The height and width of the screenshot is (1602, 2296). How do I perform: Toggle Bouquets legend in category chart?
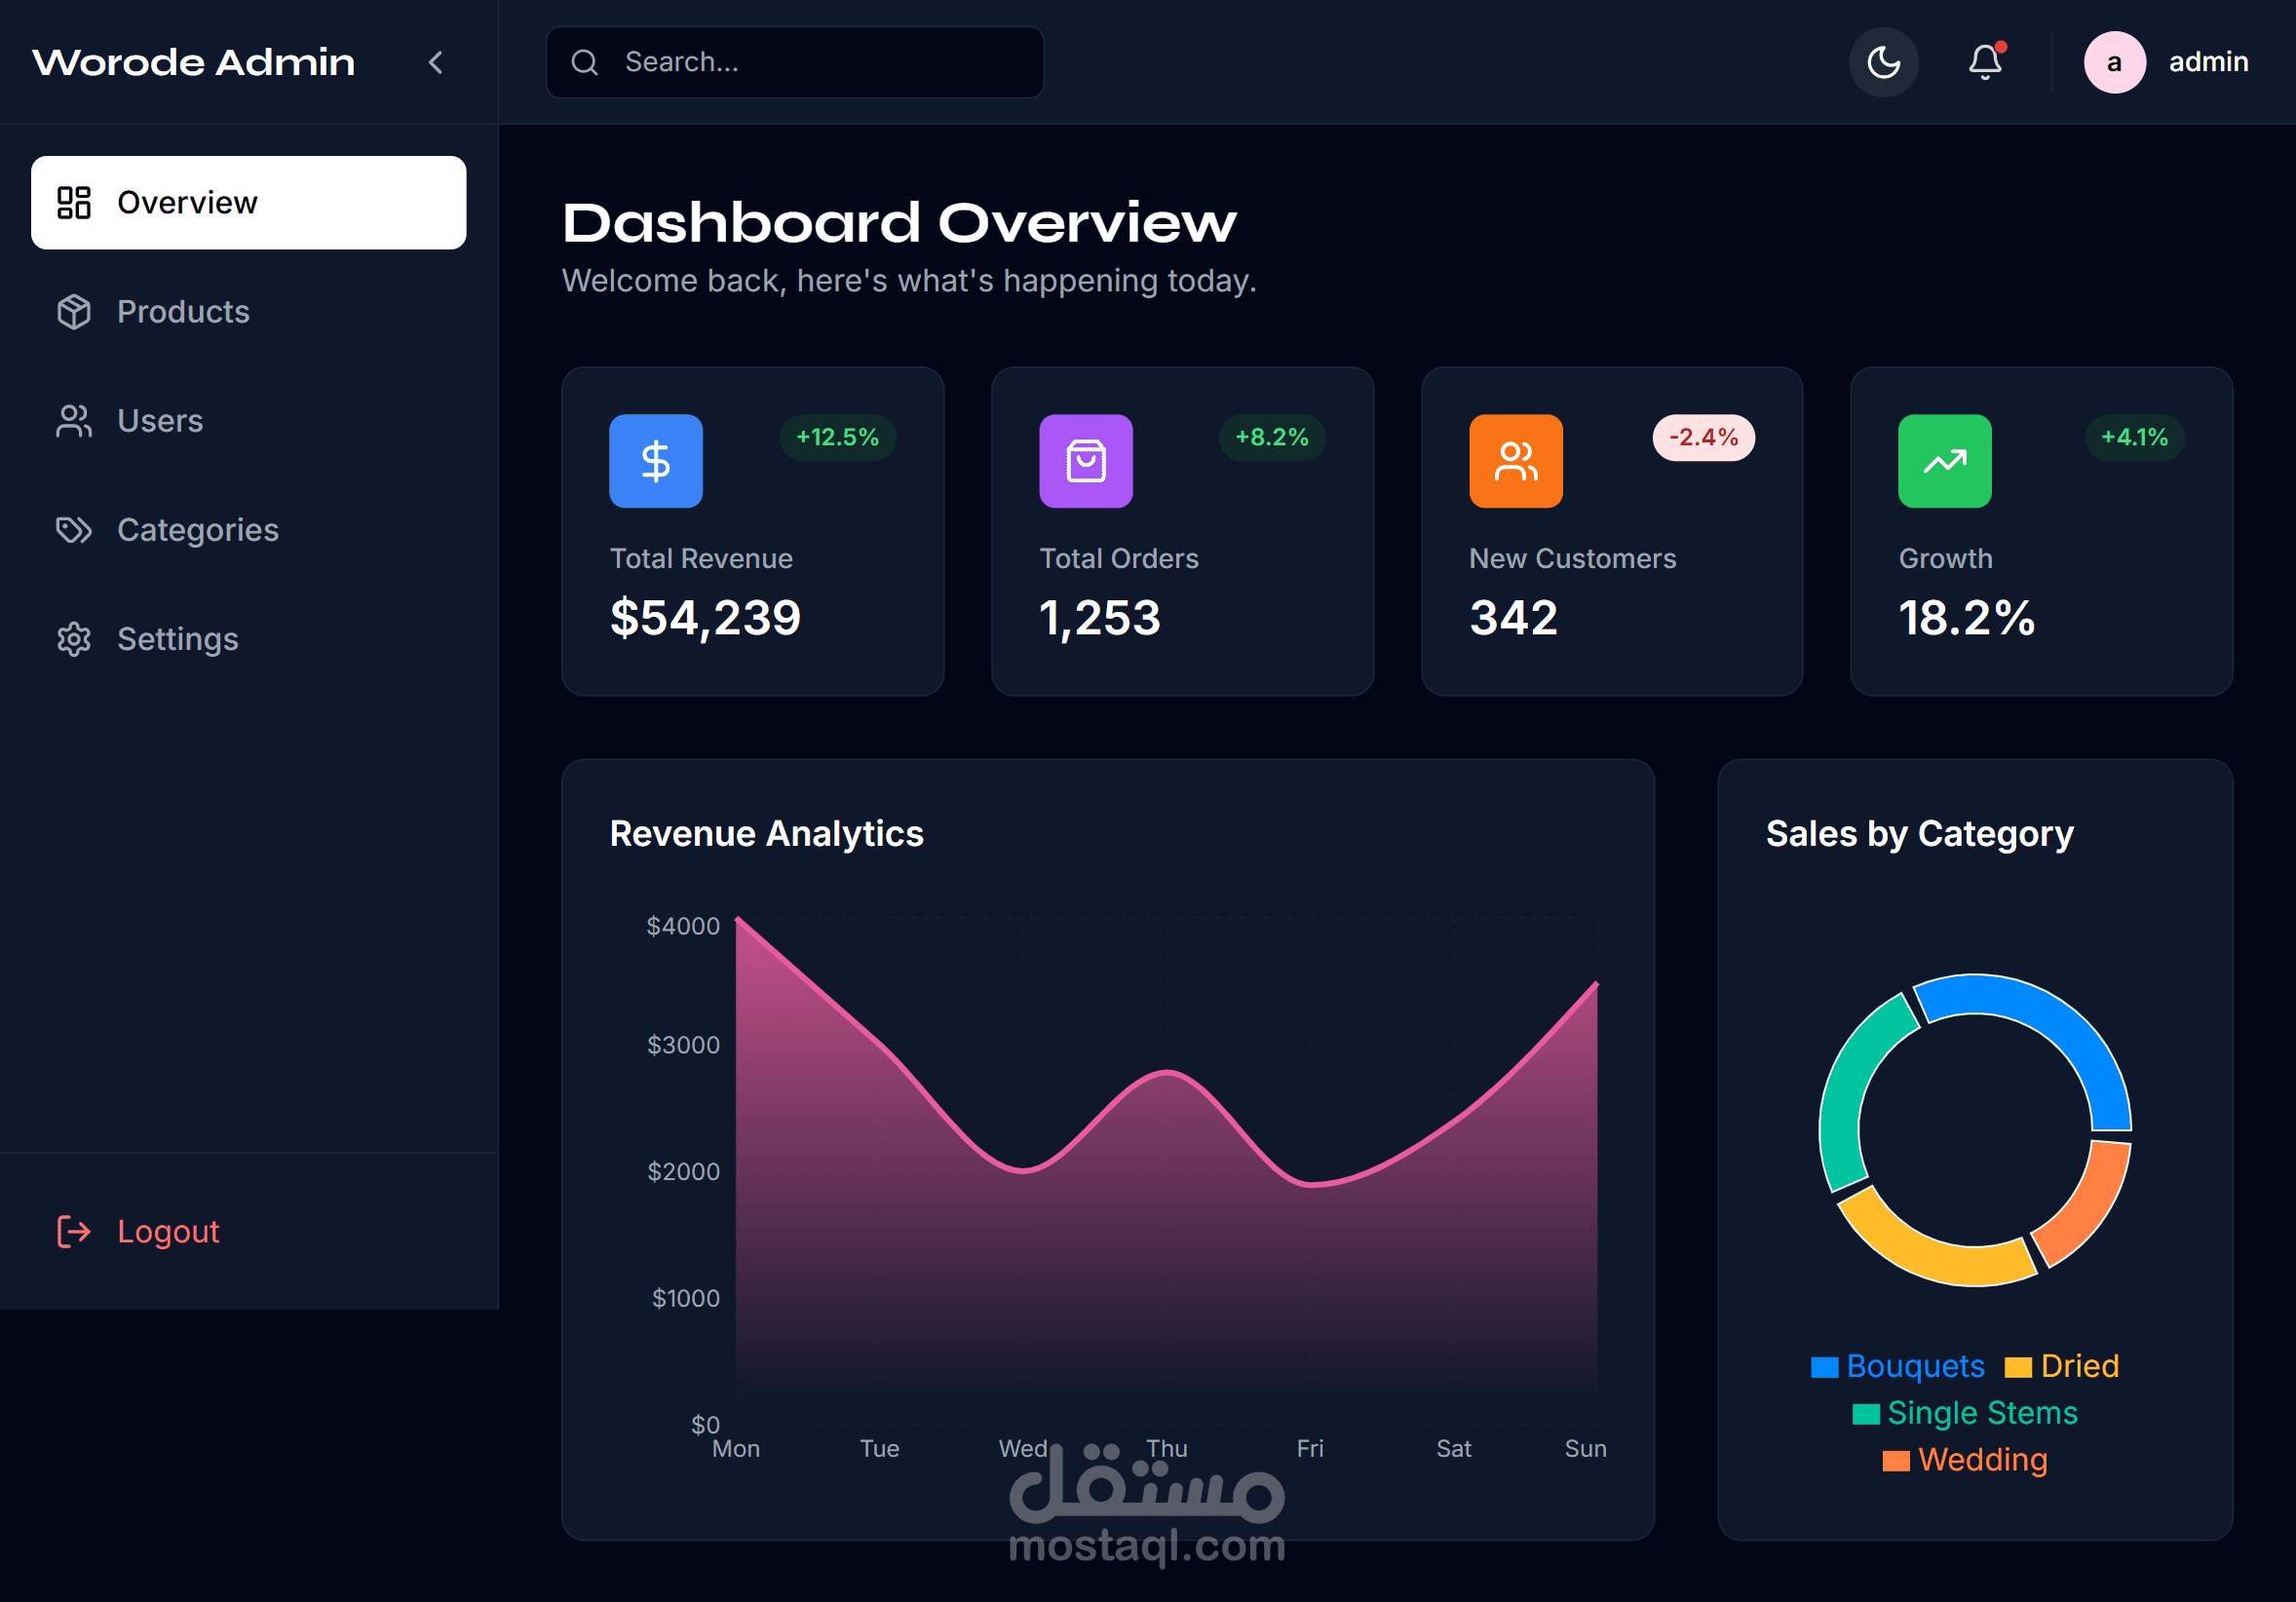pos(1914,1366)
